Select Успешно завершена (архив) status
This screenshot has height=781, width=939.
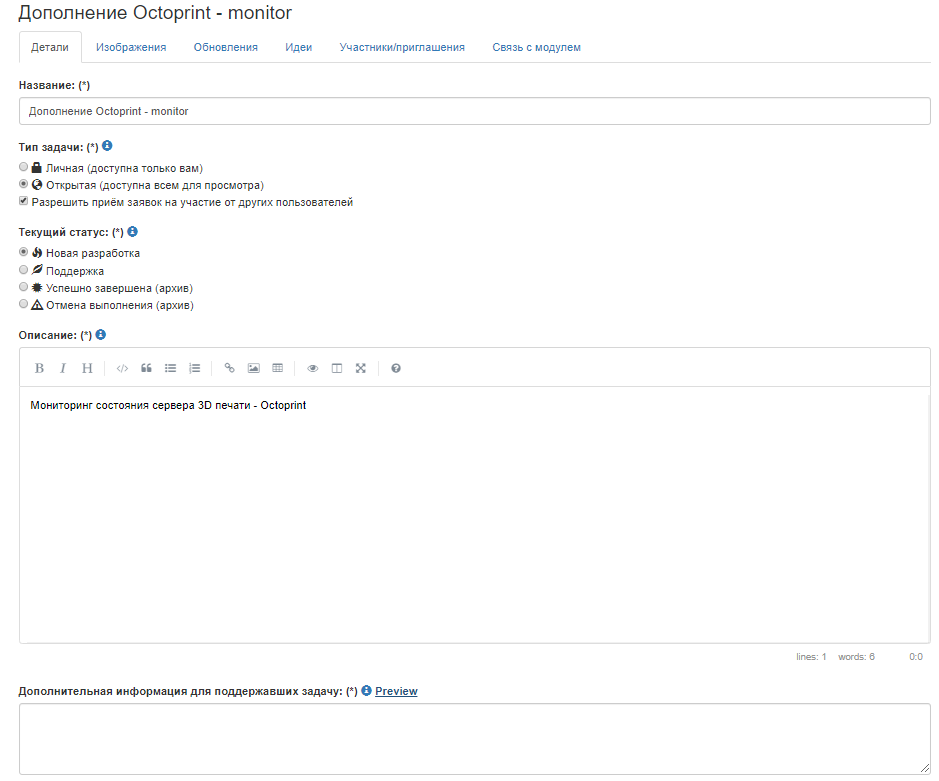(x=23, y=287)
